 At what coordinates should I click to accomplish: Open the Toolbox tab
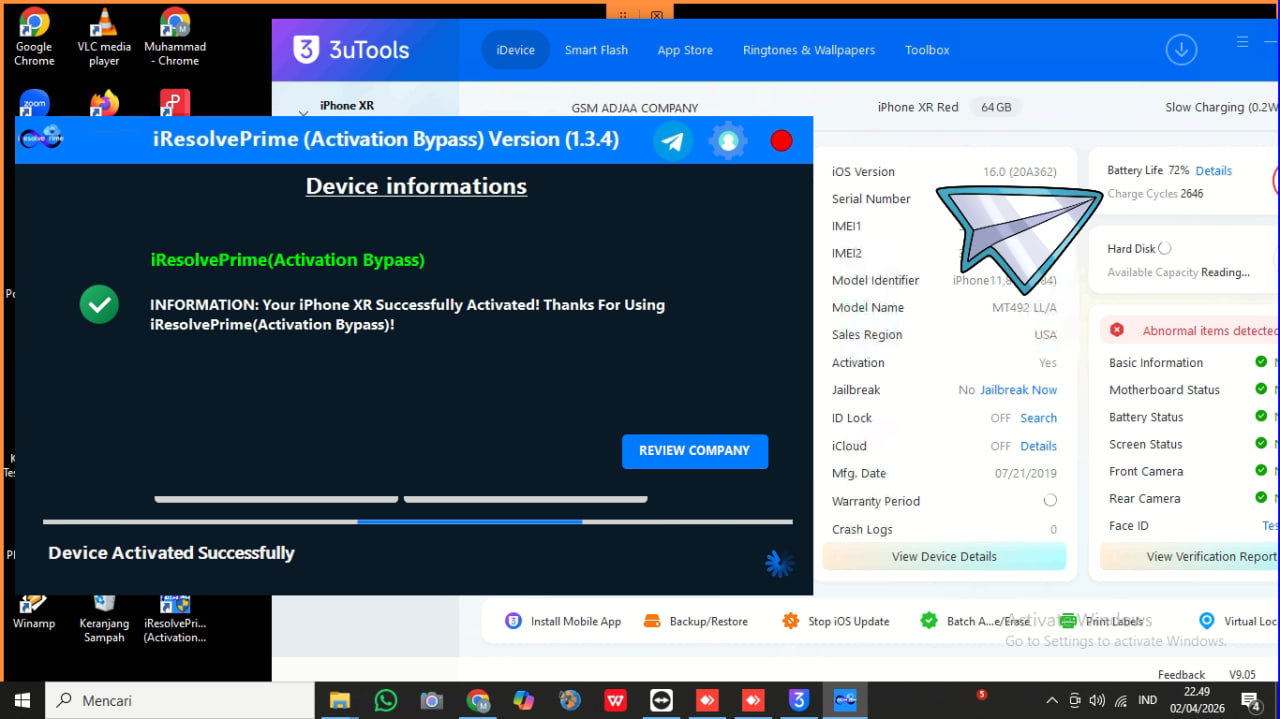[927, 50]
